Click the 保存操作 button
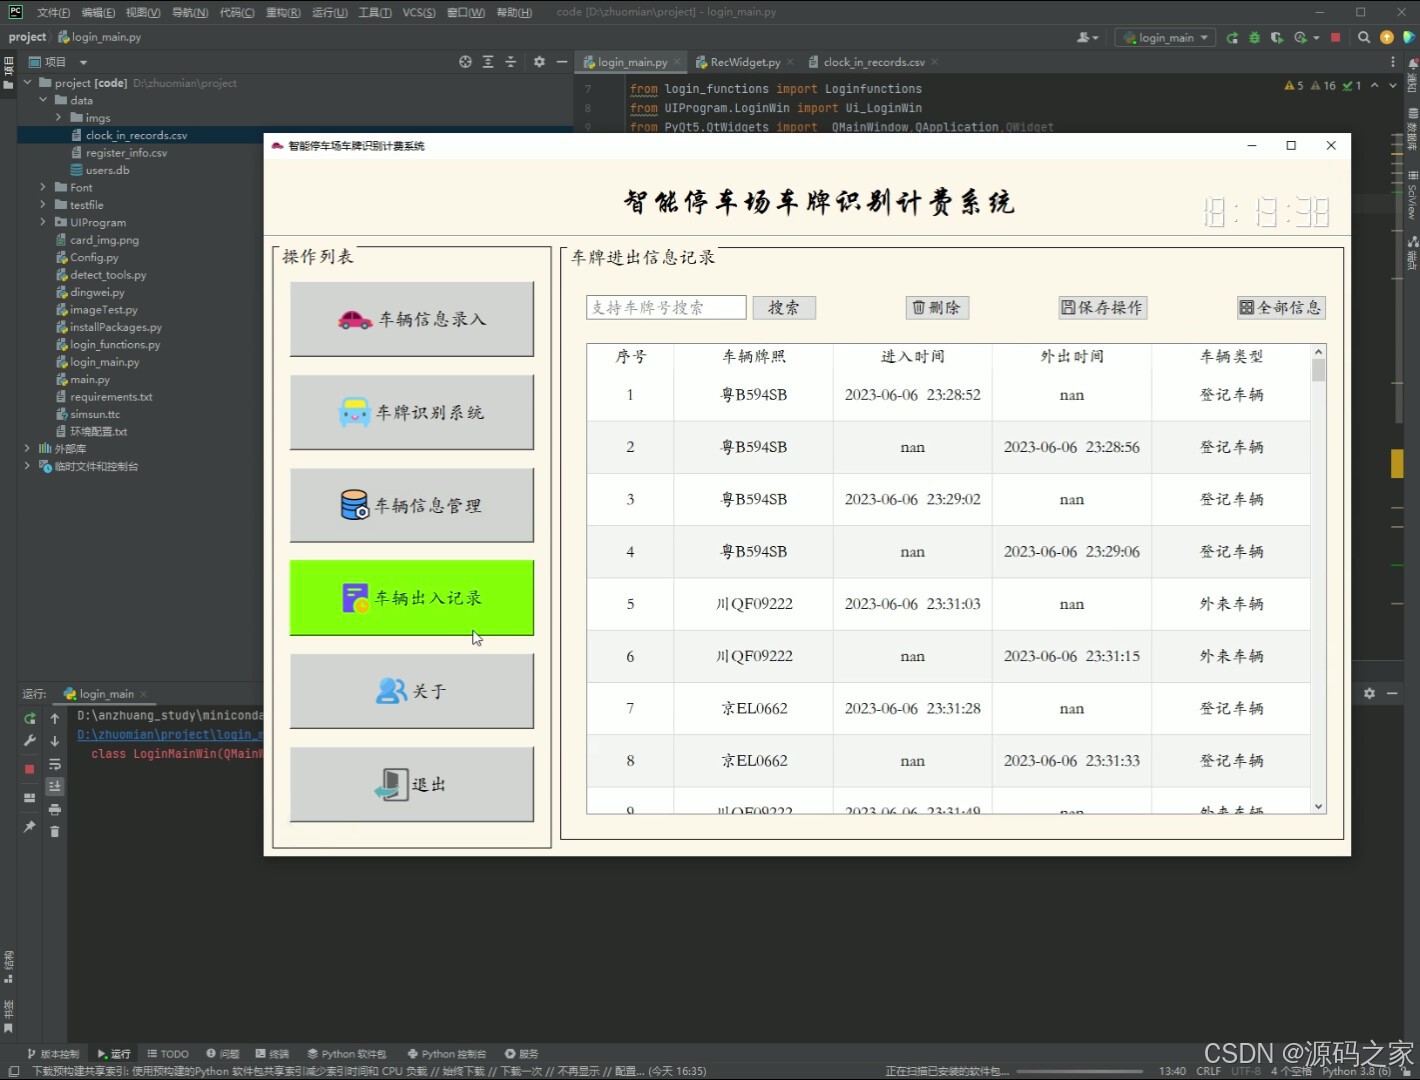 tap(1102, 308)
